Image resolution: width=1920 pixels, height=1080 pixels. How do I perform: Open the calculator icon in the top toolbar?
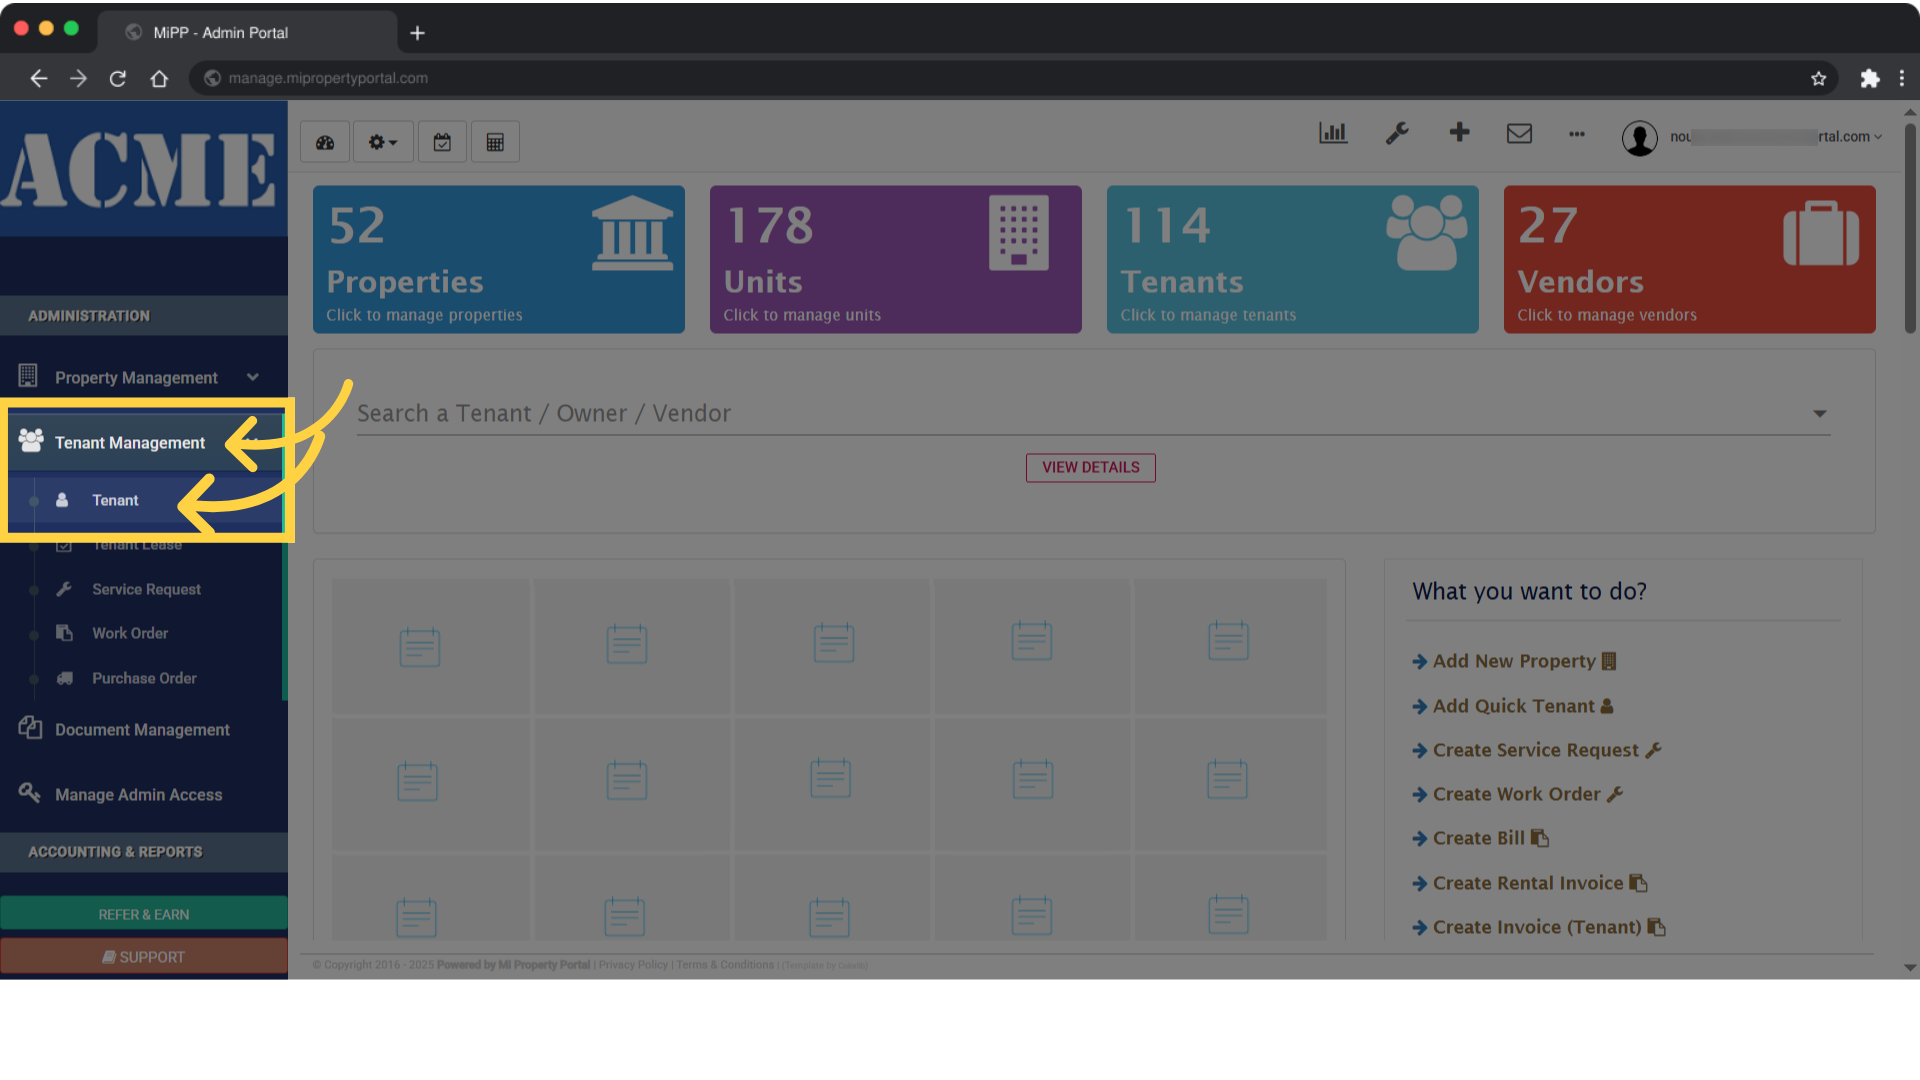pos(495,141)
